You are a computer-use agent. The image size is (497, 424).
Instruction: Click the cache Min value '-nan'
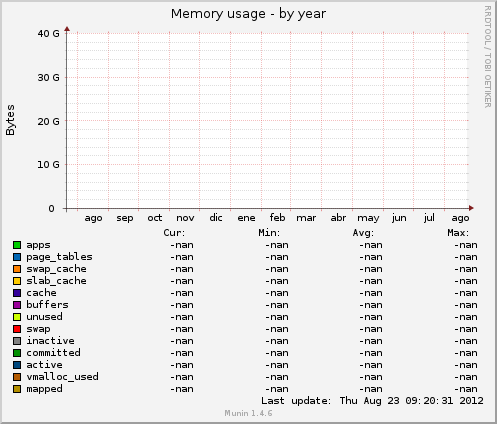[277, 293]
